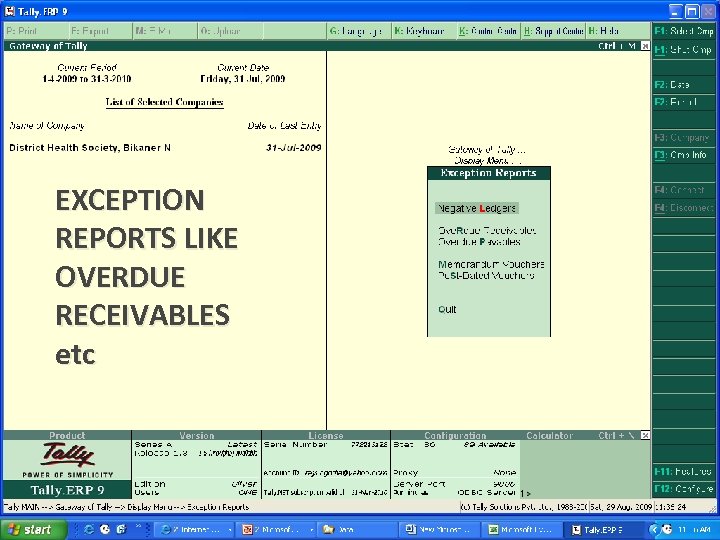This screenshot has height=540, width=720.
Task: Open the folder window in taskbar
Action: tap(359, 530)
